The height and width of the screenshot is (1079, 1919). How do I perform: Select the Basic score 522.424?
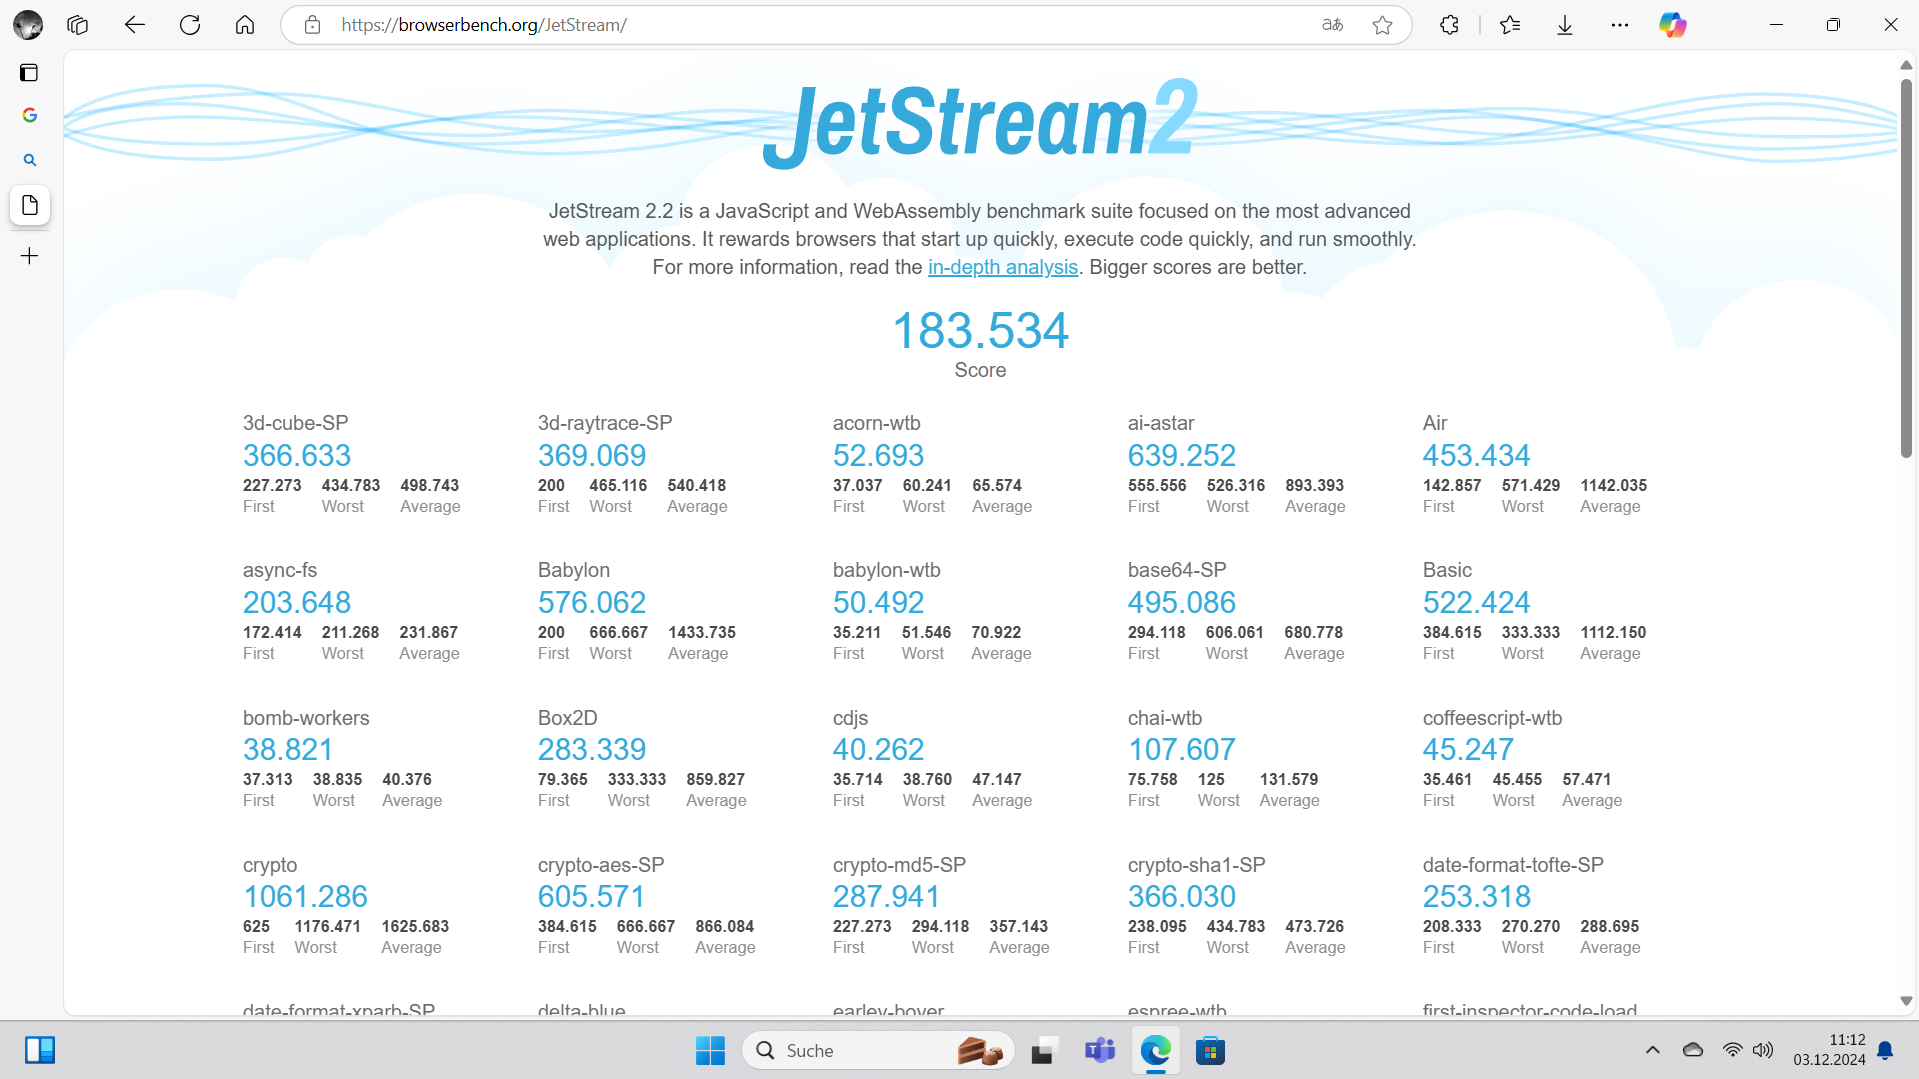pyautogui.click(x=1476, y=603)
